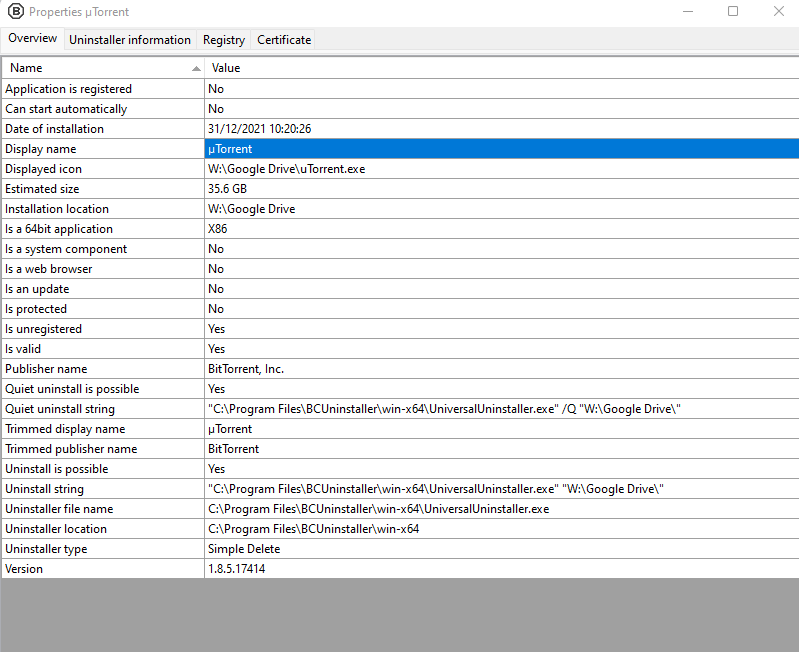The width and height of the screenshot is (799, 652).
Task: Select the Yes value for 'Is unregistered'
Action: pyautogui.click(x=501, y=329)
